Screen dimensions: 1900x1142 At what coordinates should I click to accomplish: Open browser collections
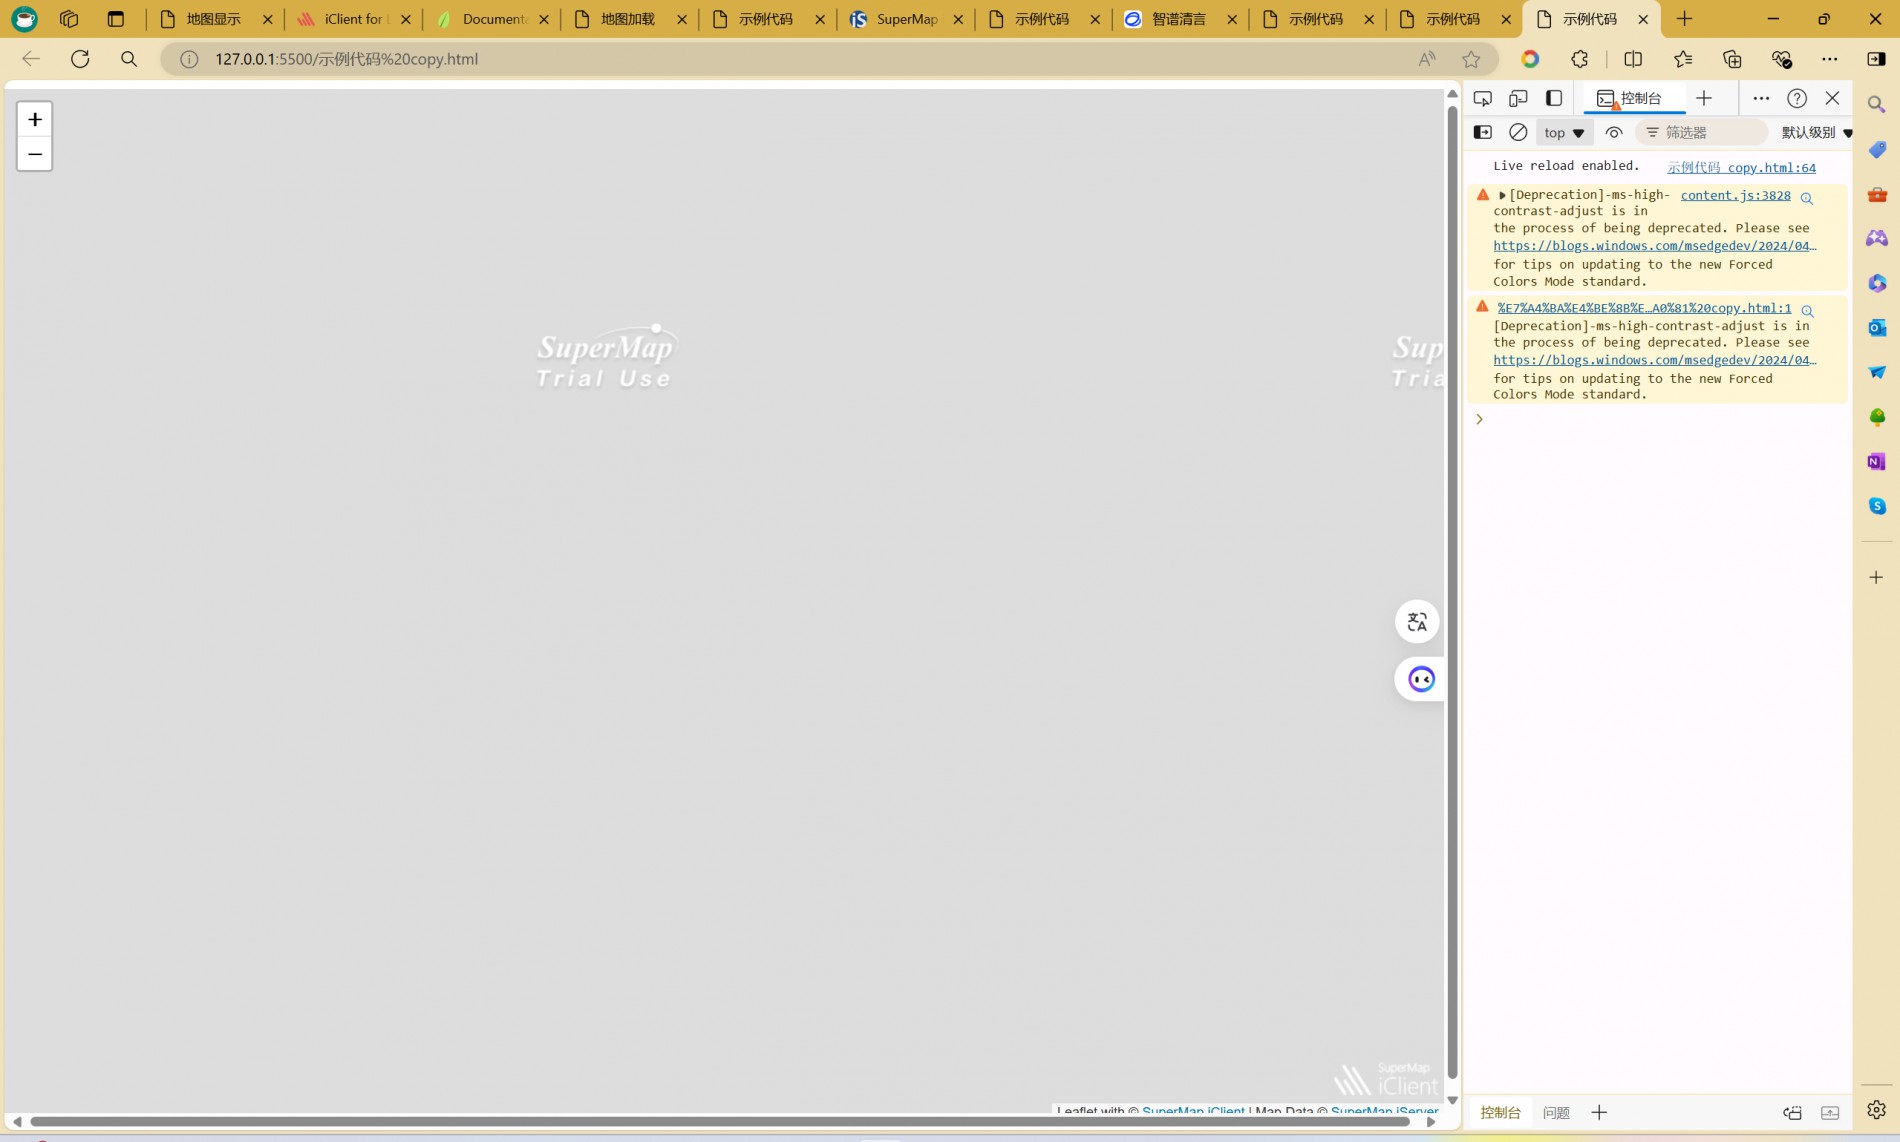[1732, 59]
